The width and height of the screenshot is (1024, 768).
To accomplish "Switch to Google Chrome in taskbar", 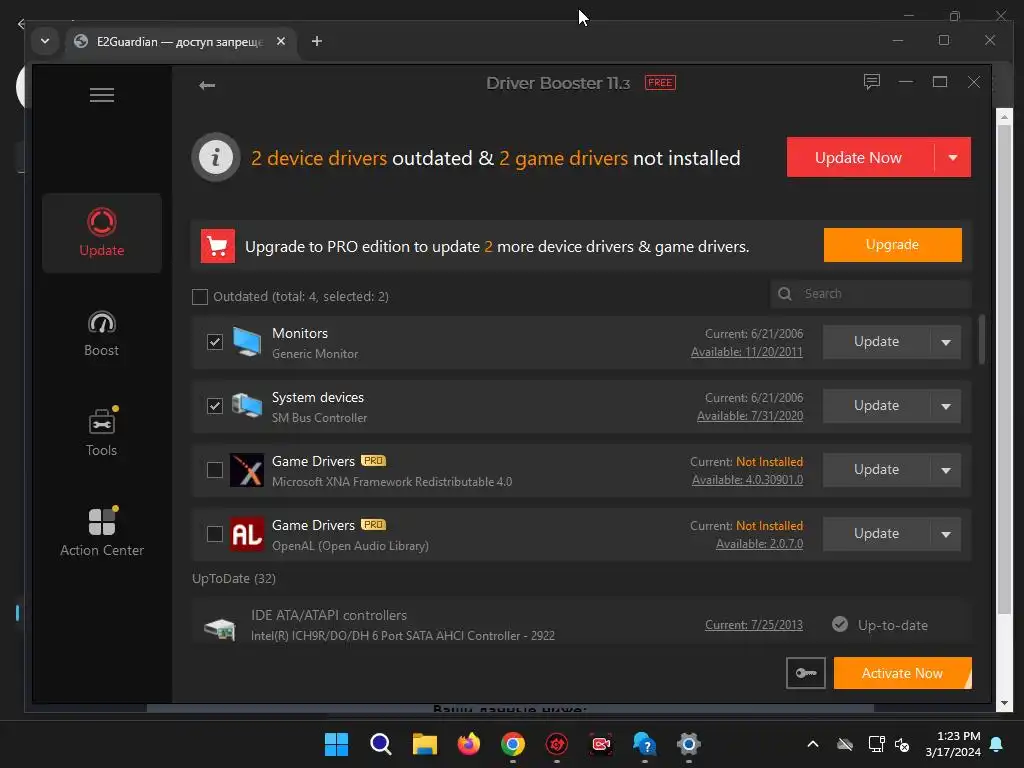I will pos(513,744).
